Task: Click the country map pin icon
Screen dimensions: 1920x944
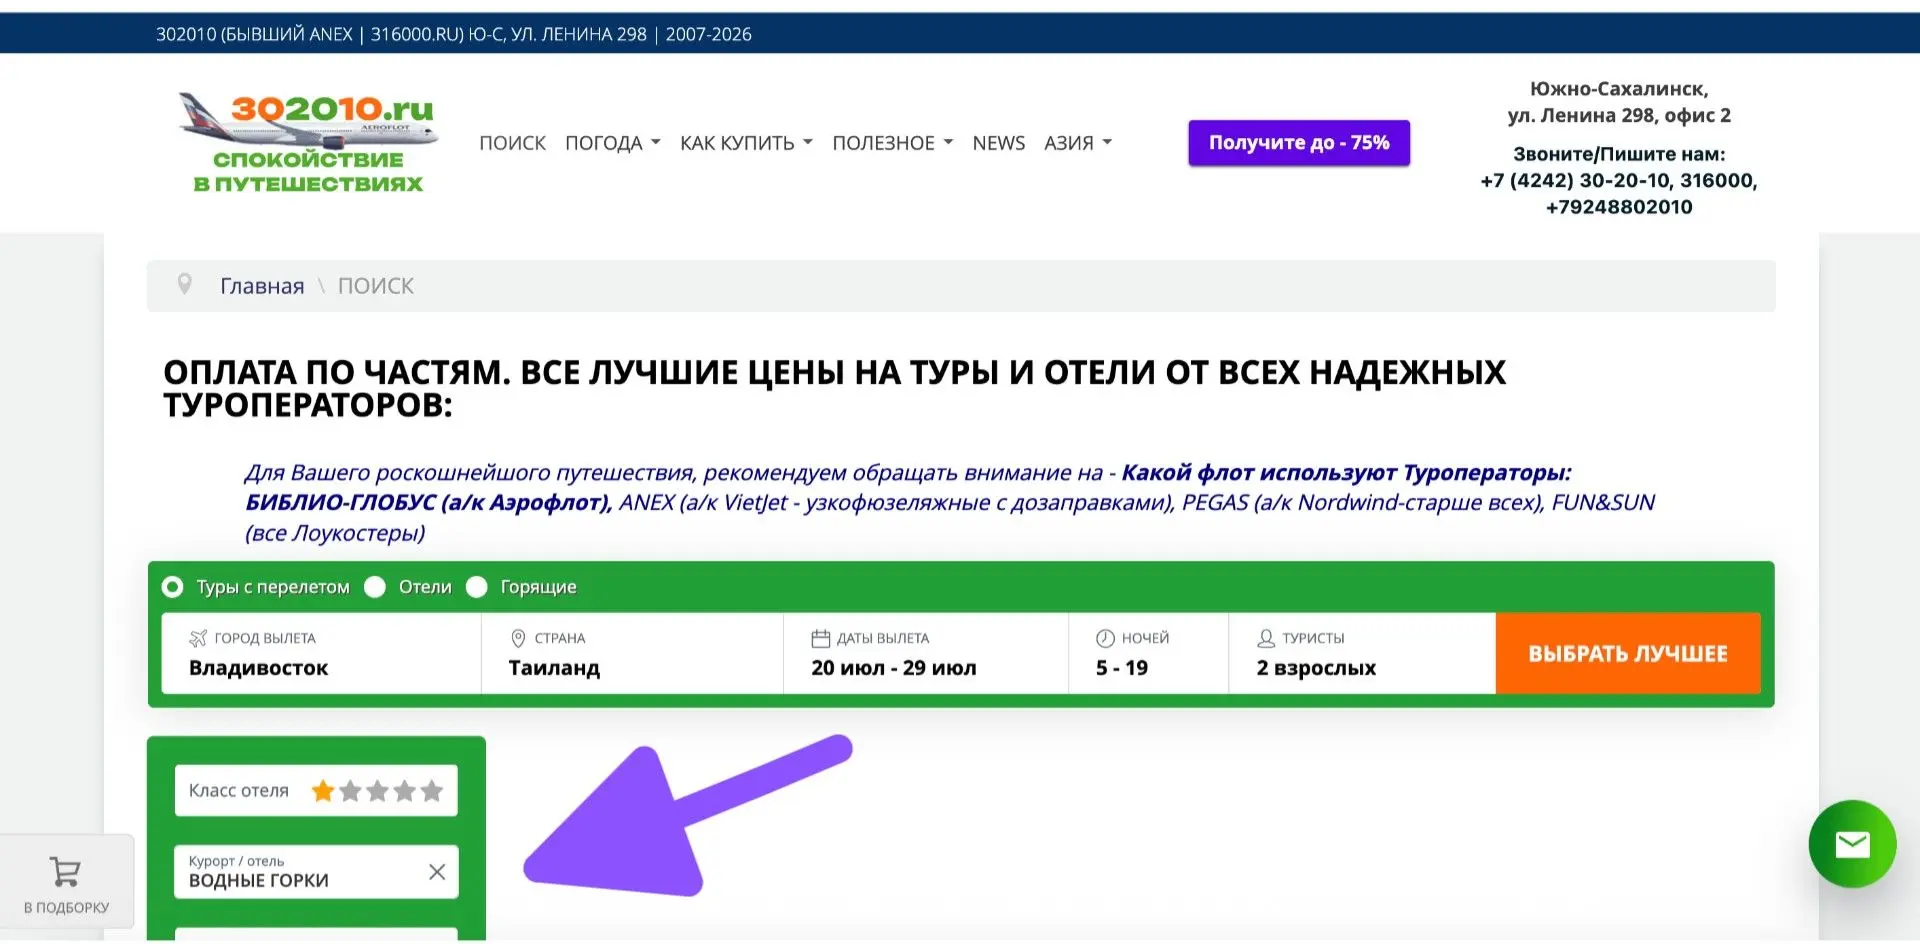Action: 518,638
